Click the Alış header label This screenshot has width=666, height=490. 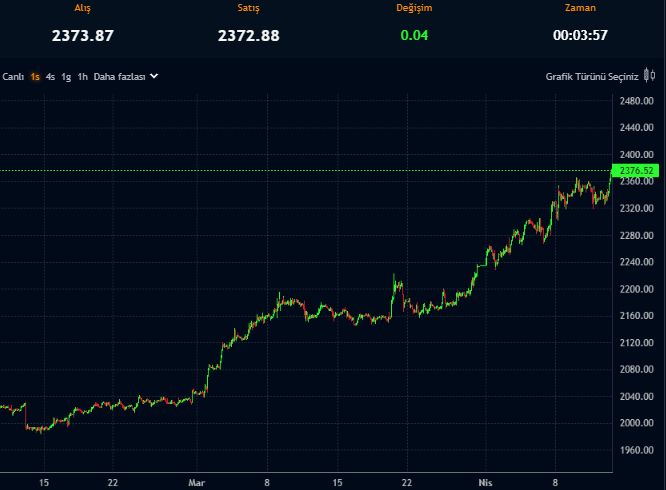[x=83, y=8]
